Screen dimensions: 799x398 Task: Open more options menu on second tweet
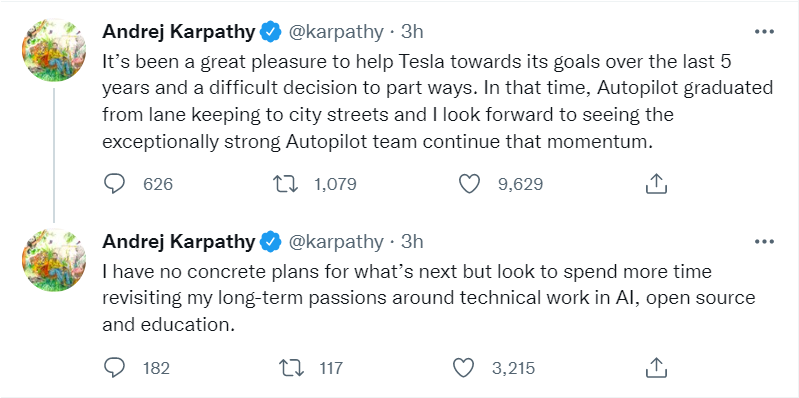pos(764,242)
